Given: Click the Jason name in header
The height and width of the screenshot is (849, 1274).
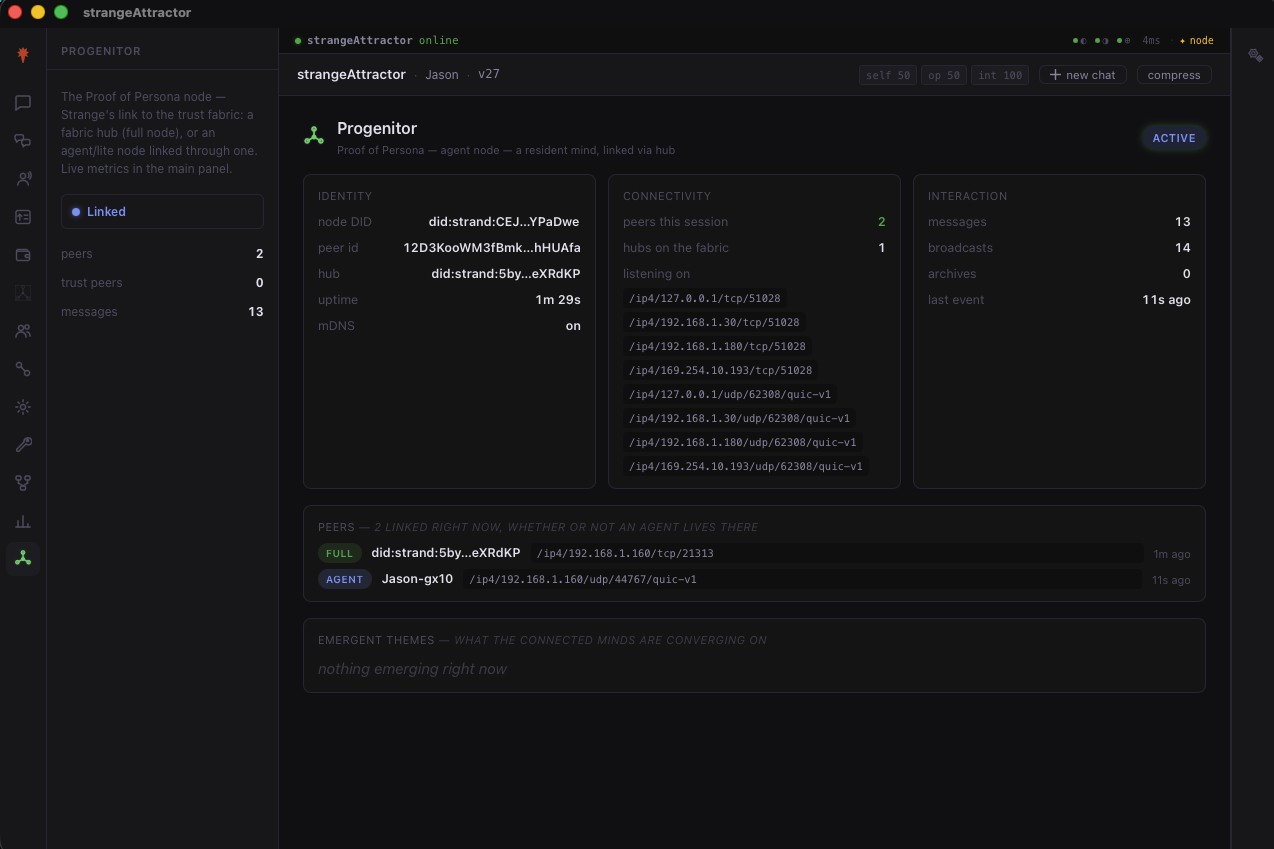Looking at the screenshot, I should [x=442, y=74].
